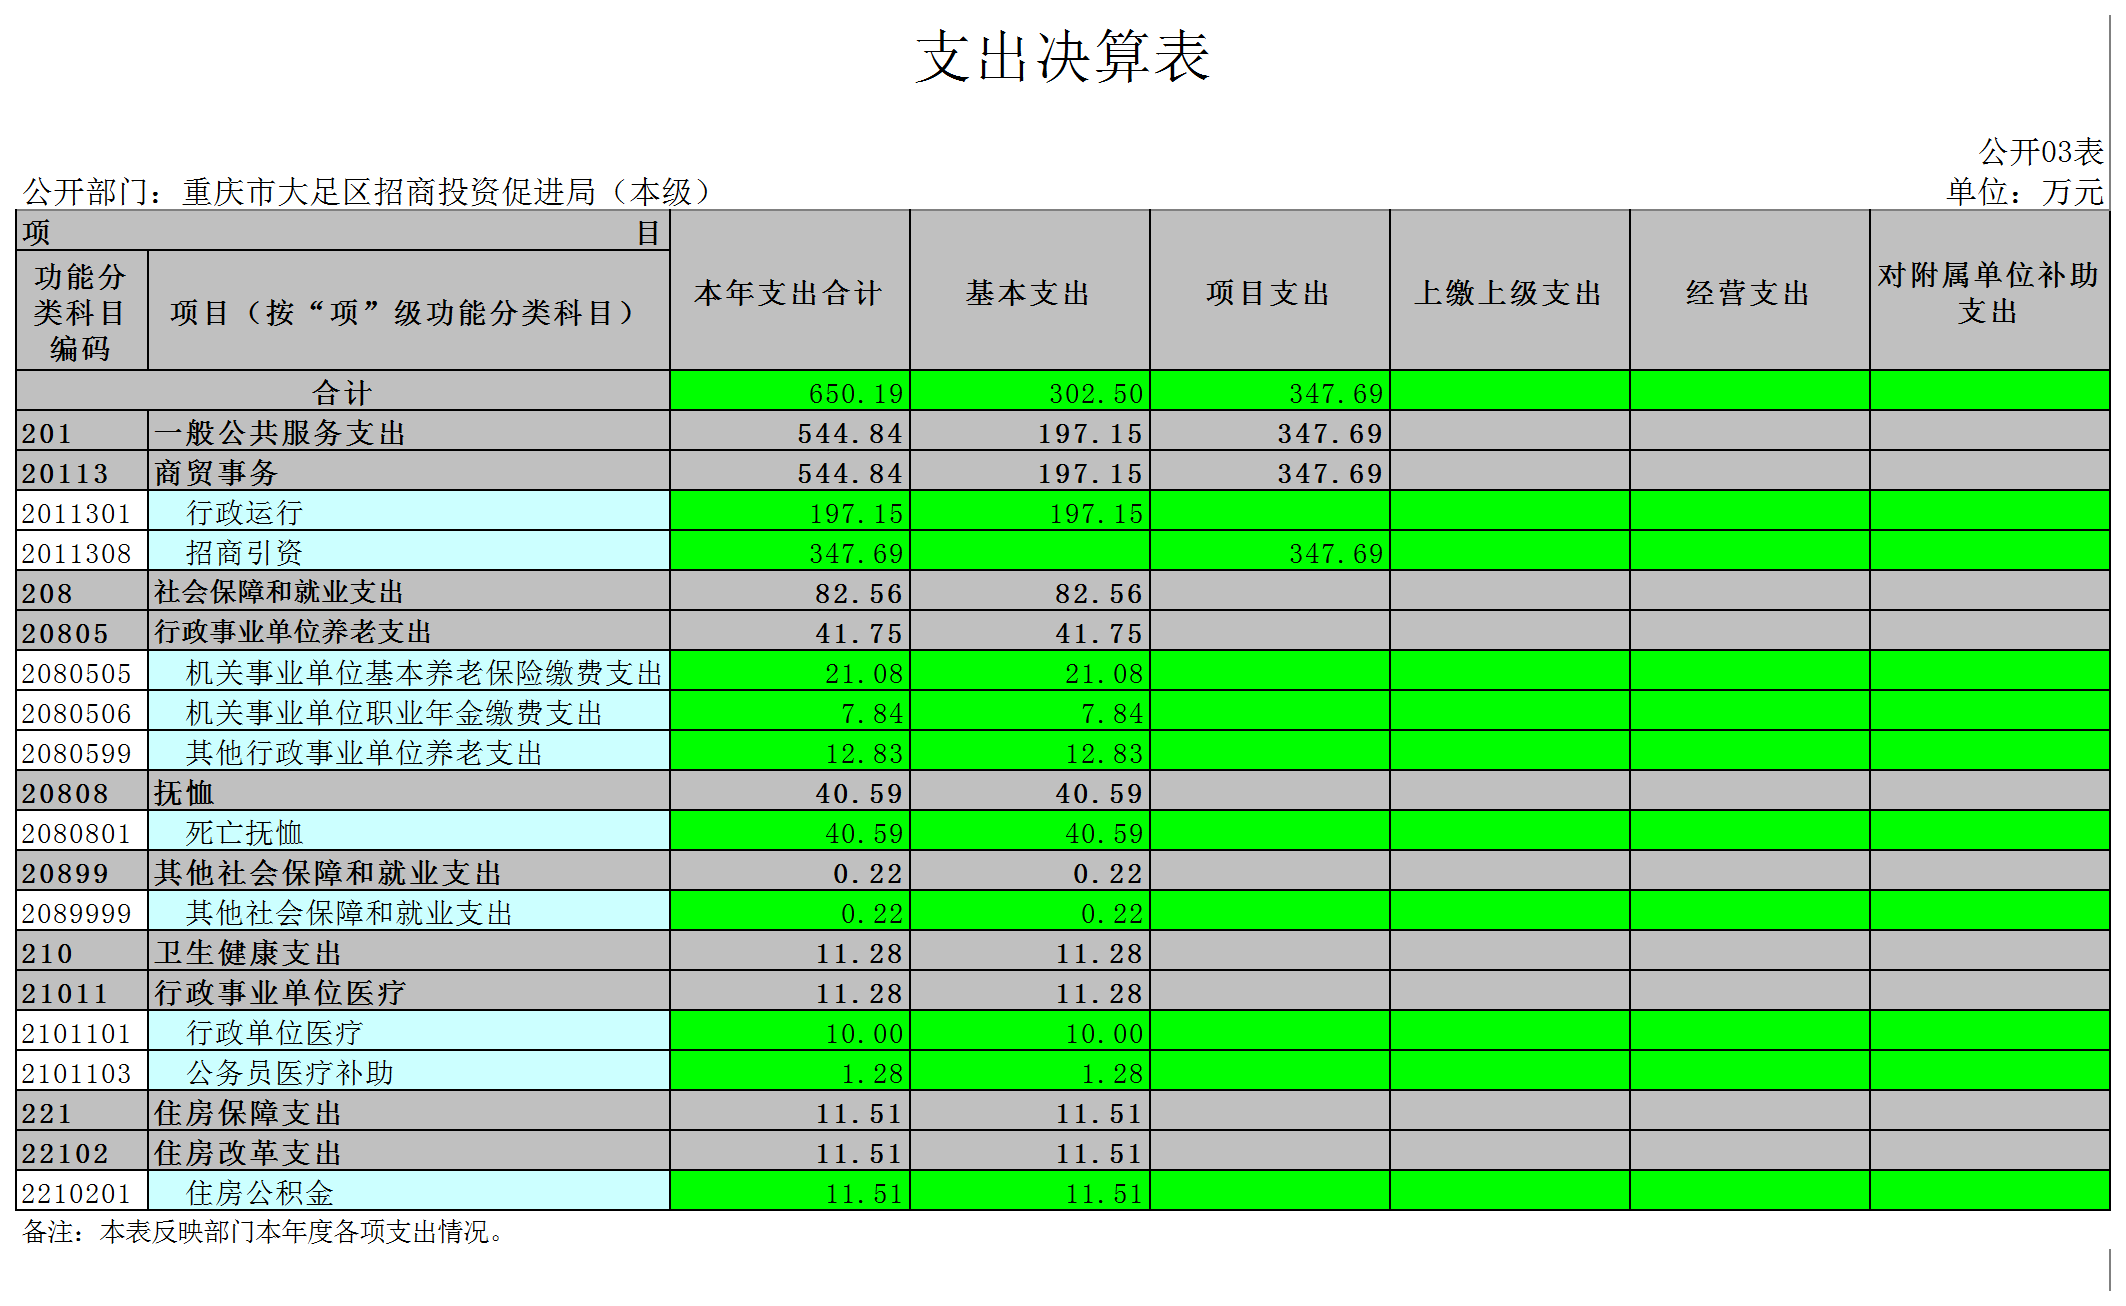The height and width of the screenshot is (1306, 2126).
Task: Click code cell 2011301
Action: pos(82,511)
